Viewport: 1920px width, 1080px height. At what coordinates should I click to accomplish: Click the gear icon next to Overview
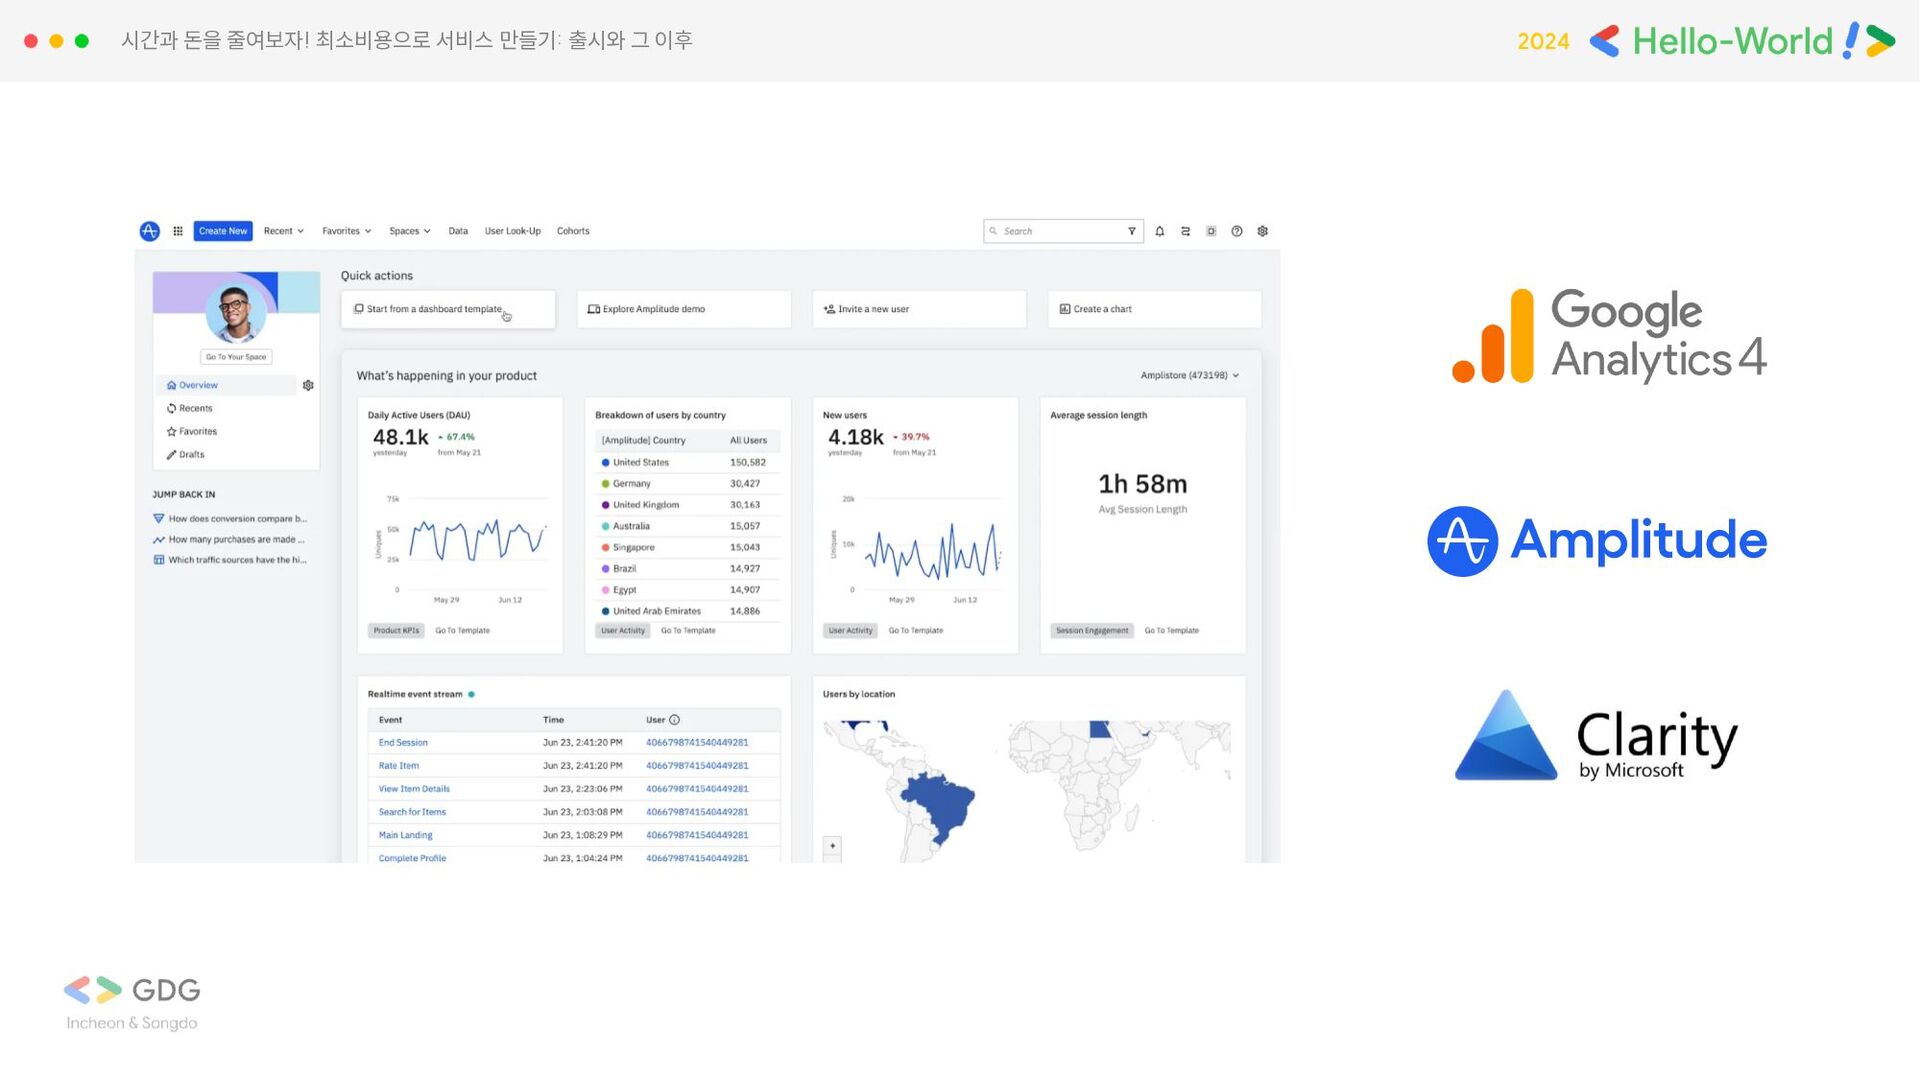pyautogui.click(x=308, y=385)
